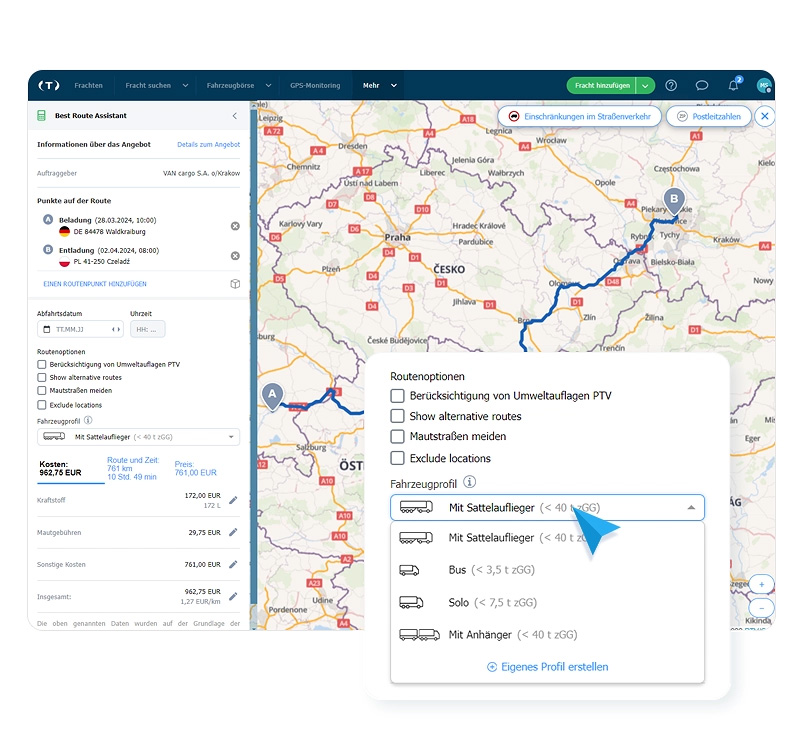Click map marker A near Salzburg

point(272,396)
